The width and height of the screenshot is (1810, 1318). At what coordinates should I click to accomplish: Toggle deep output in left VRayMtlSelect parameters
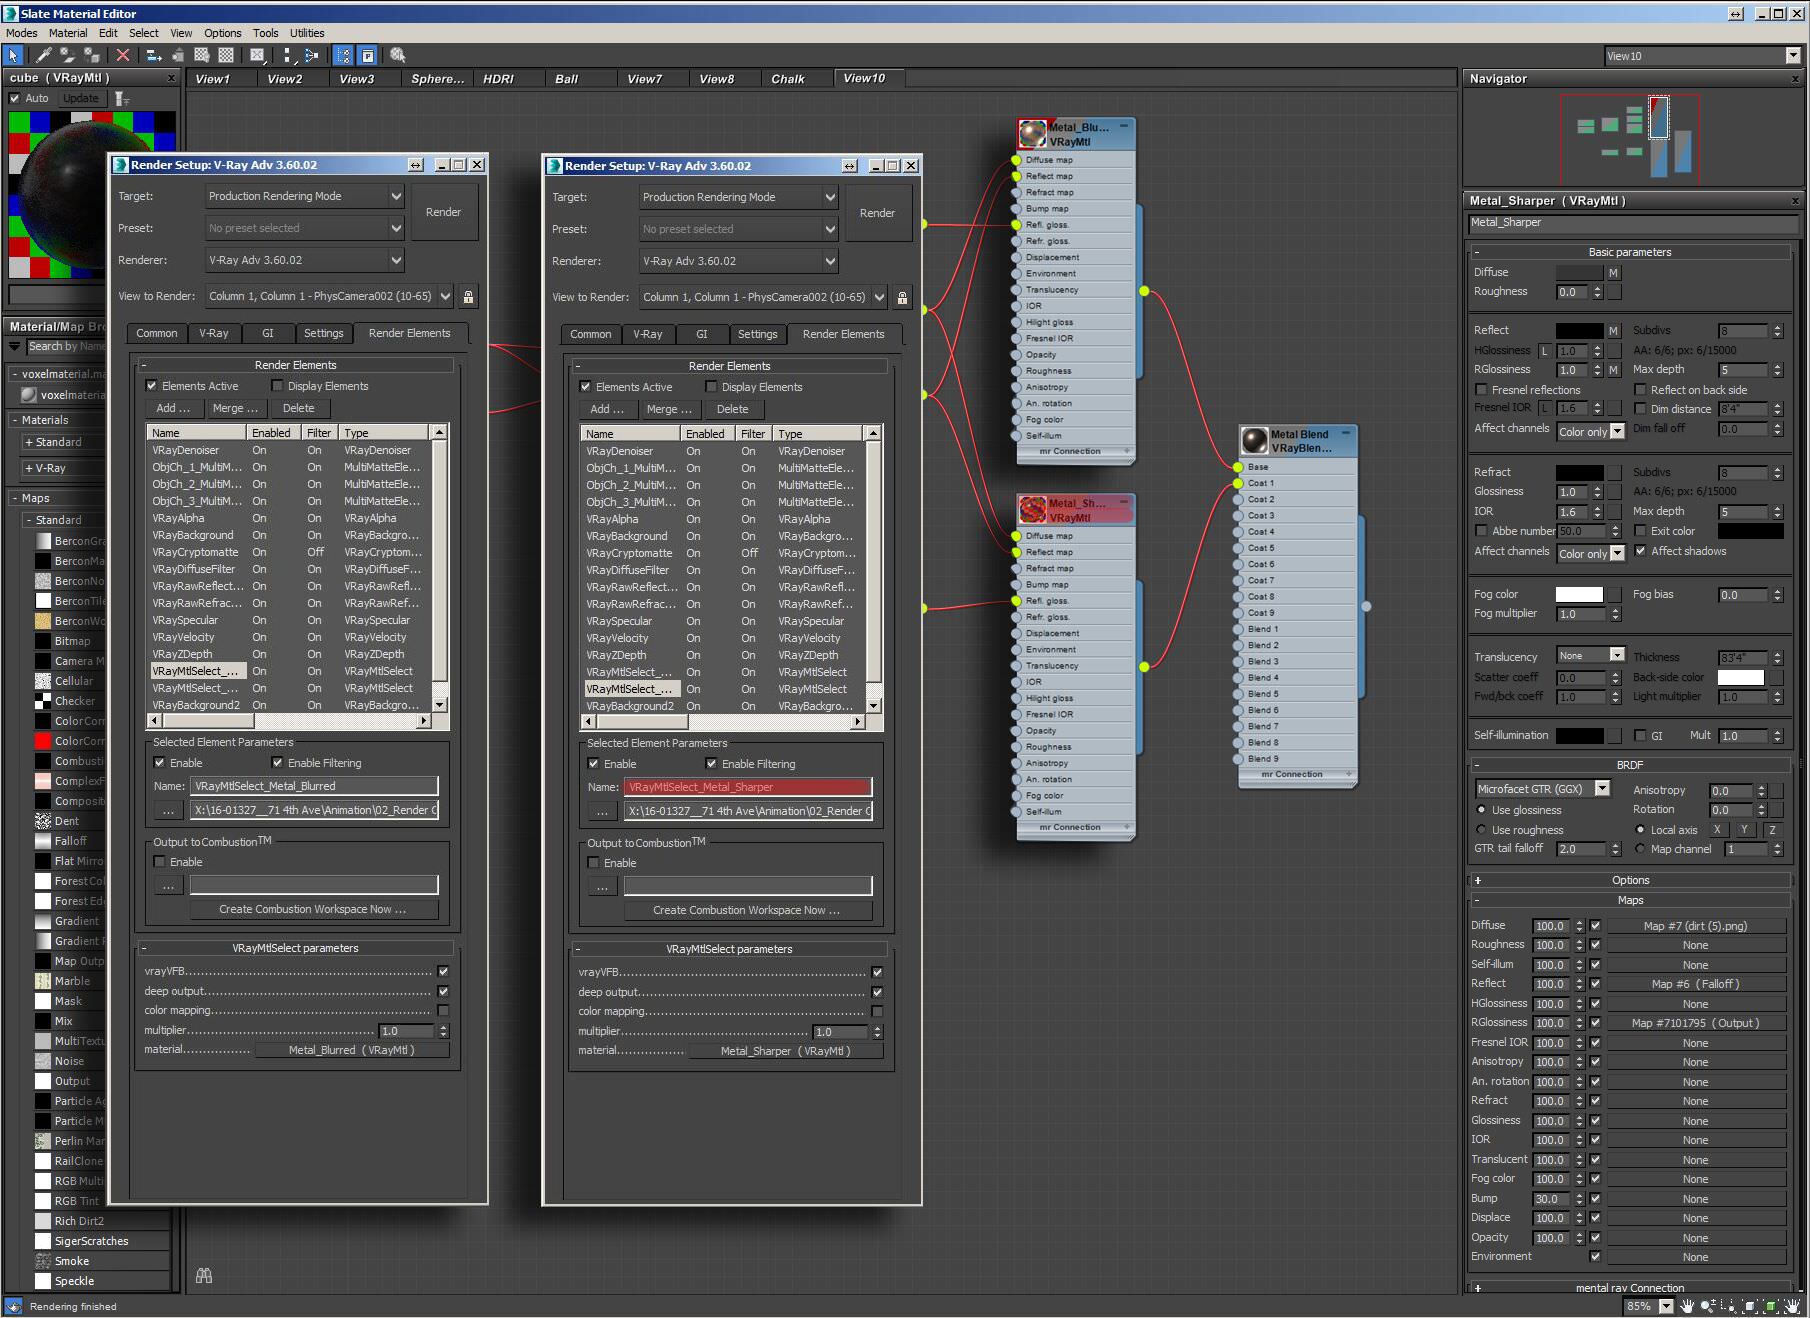click(x=443, y=991)
